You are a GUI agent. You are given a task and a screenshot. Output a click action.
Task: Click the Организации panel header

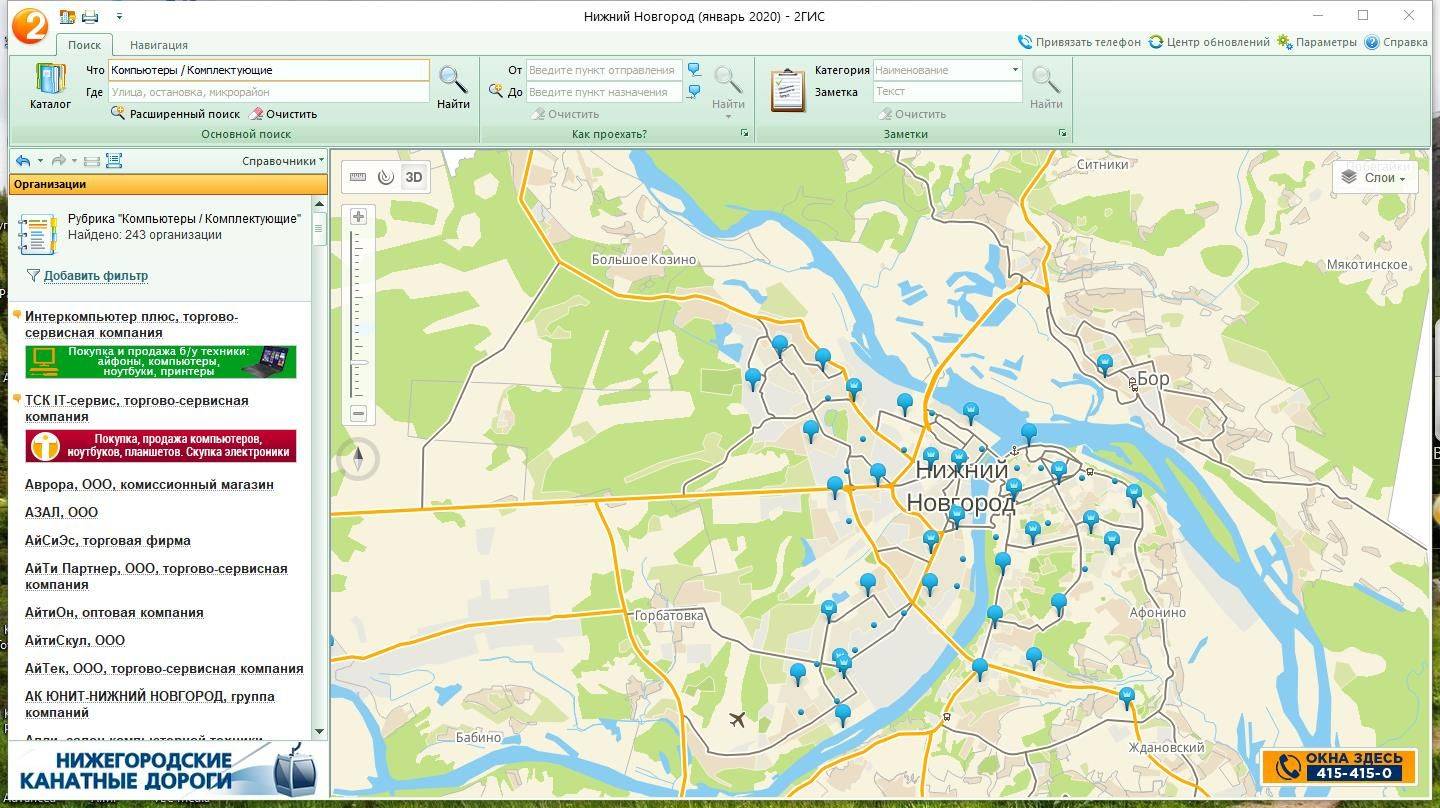[x=168, y=184]
